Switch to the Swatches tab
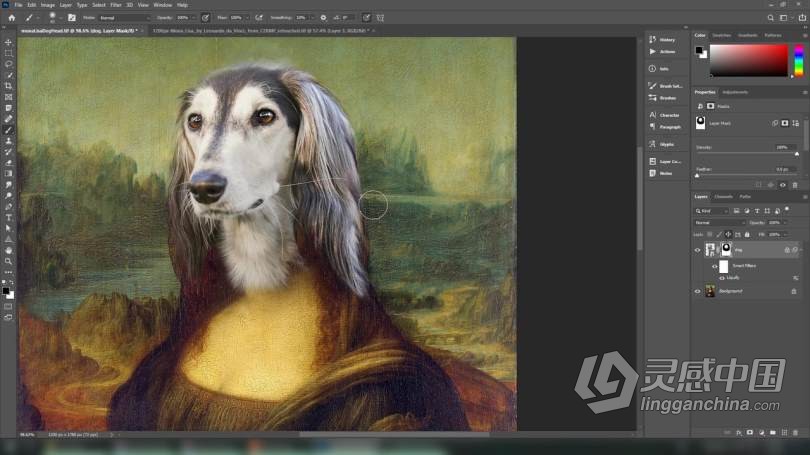The width and height of the screenshot is (810, 455). 722,35
